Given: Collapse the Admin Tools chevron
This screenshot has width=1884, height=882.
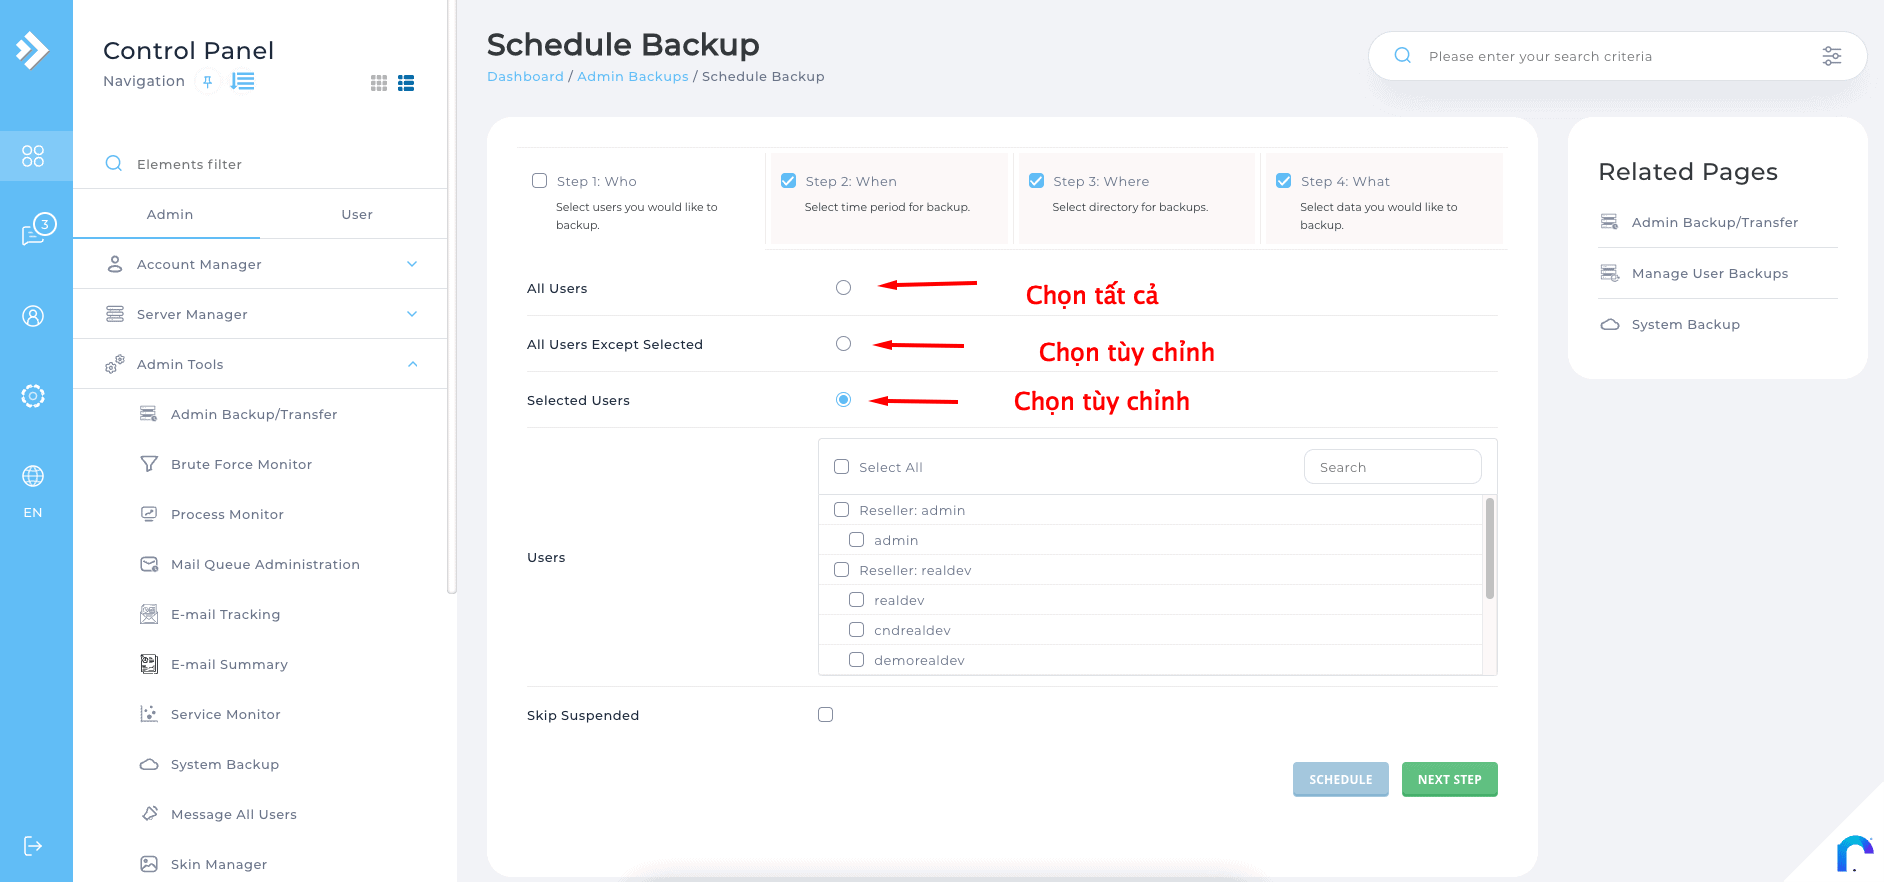Looking at the screenshot, I should [x=412, y=364].
